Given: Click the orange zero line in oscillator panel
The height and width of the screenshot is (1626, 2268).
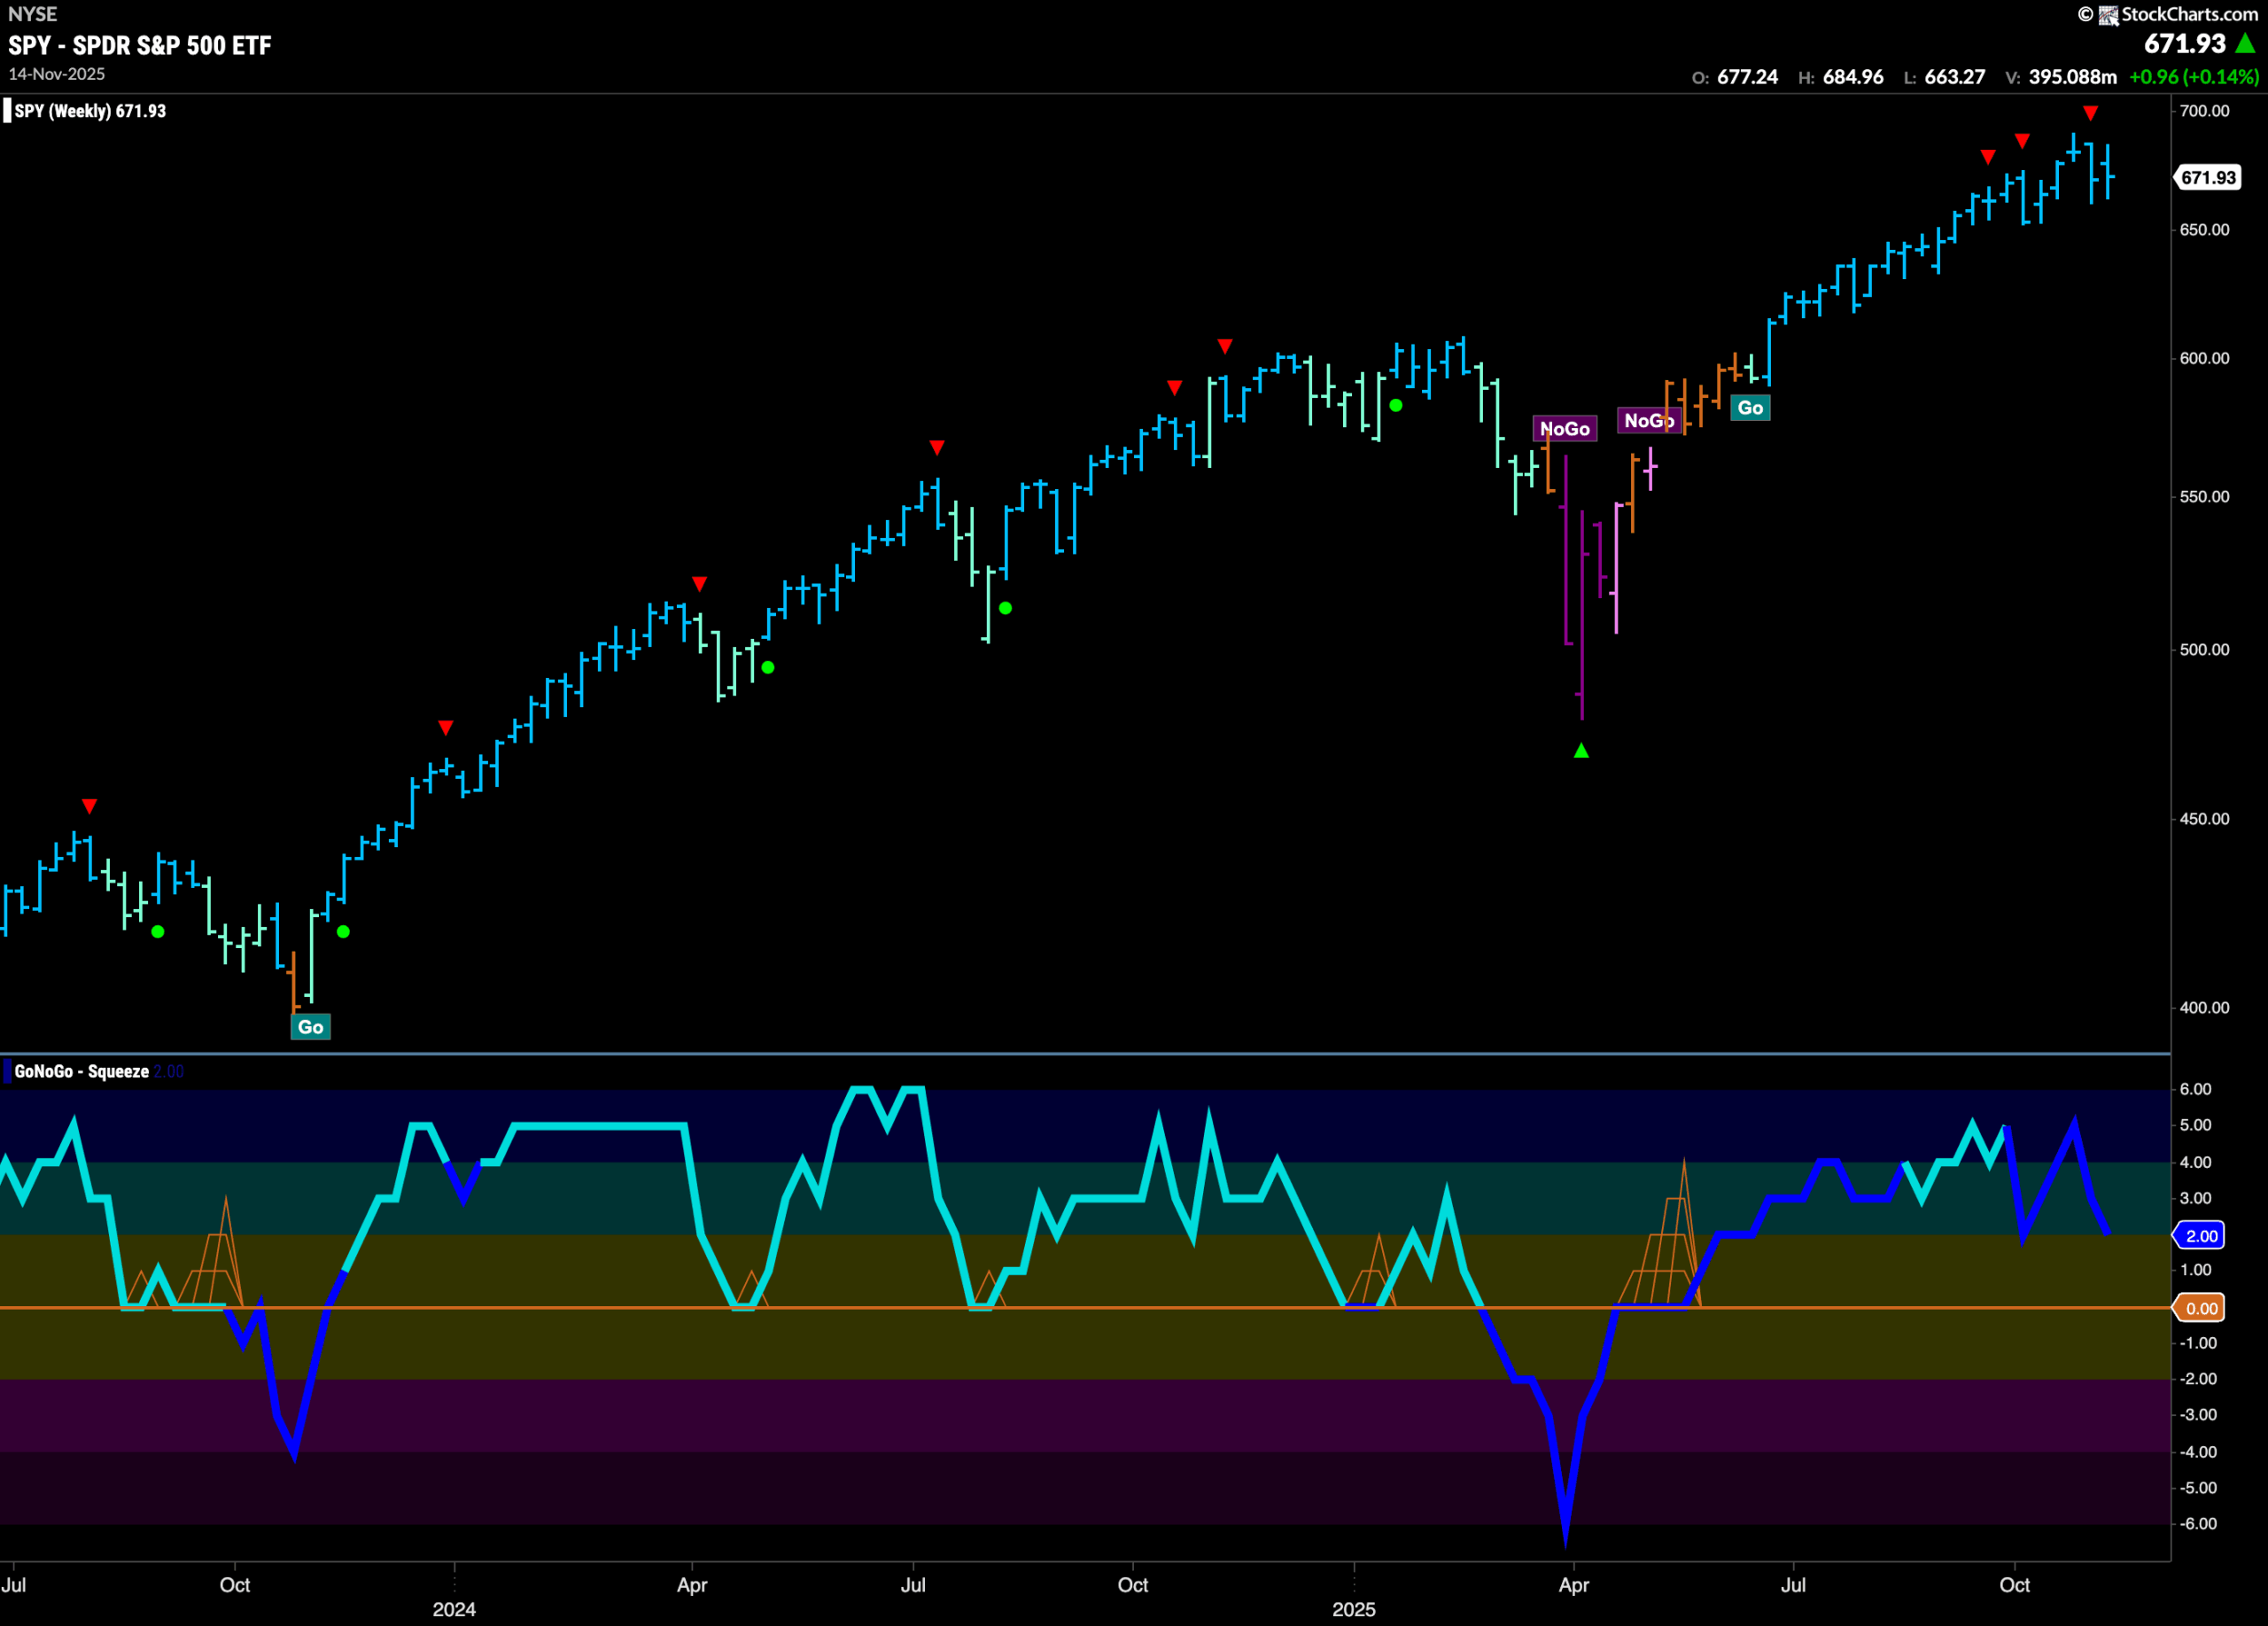Looking at the screenshot, I should pos(1085,1308).
